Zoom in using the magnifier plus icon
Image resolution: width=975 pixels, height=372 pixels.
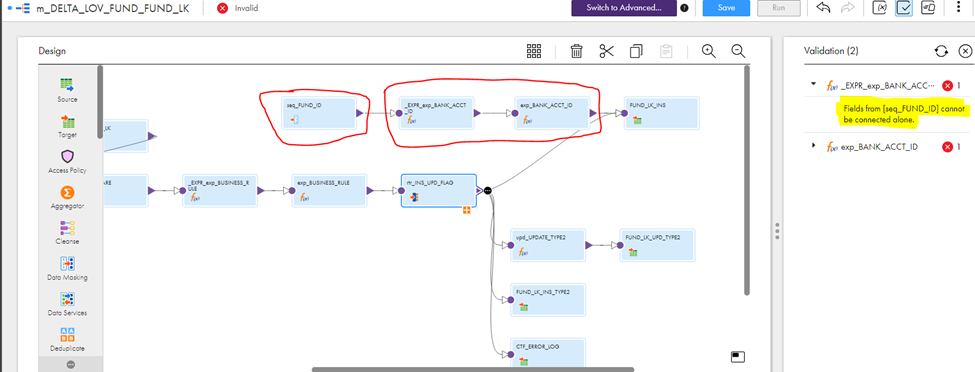coord(709,51)
